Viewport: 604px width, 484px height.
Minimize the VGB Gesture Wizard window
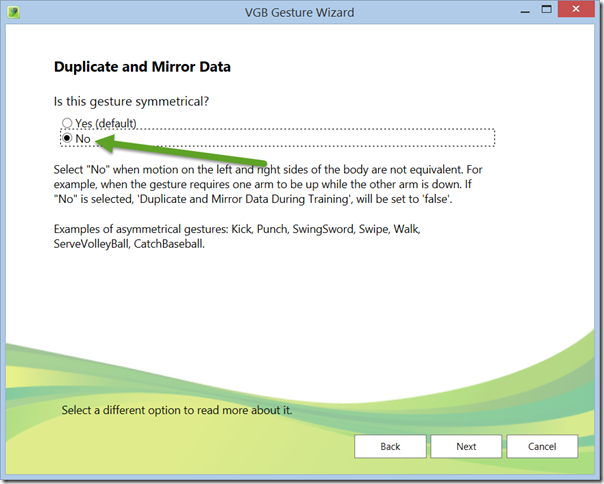coord(525,11)
